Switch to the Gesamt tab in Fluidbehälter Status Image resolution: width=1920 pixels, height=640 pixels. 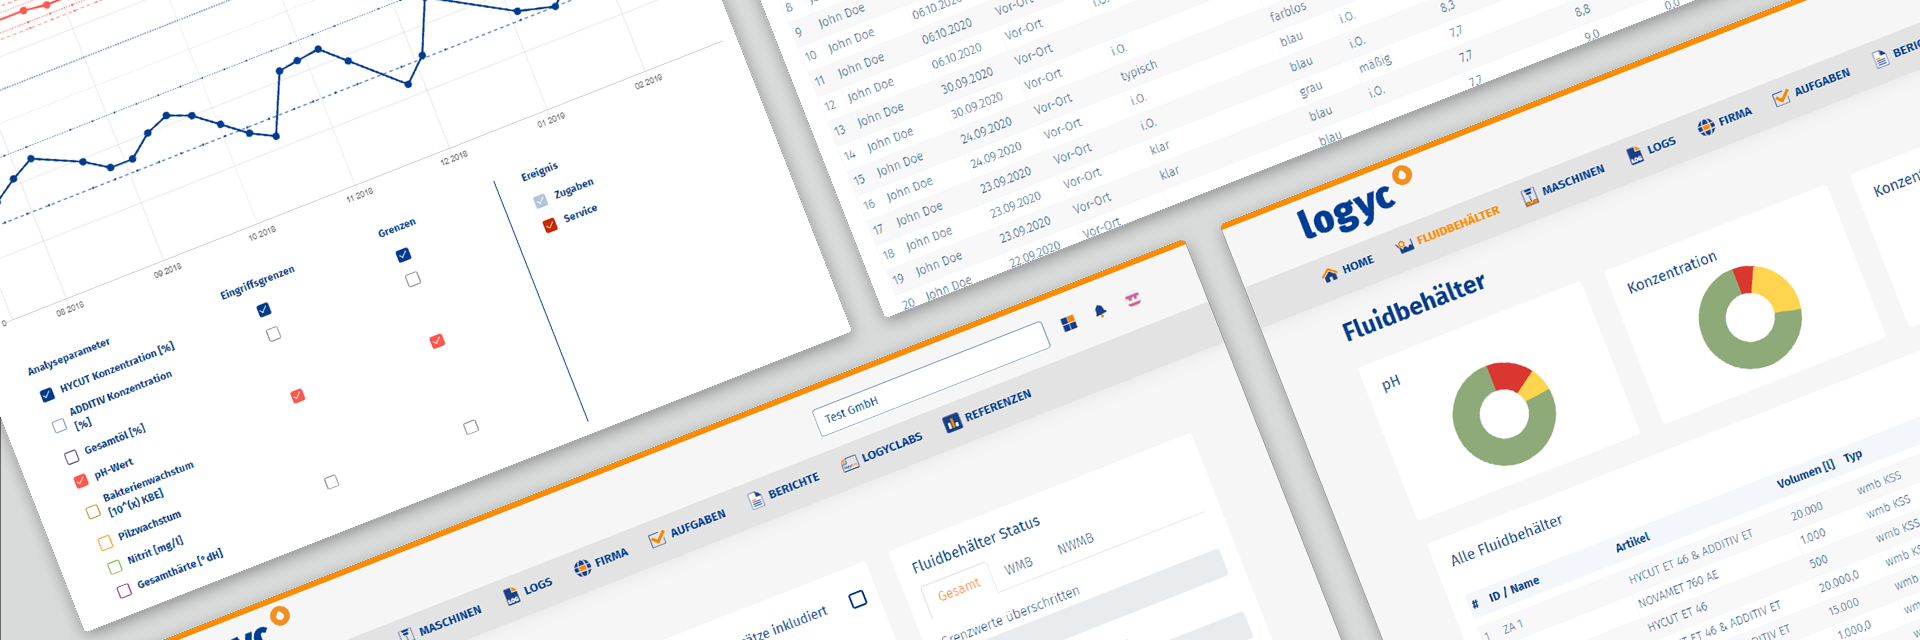959,590
